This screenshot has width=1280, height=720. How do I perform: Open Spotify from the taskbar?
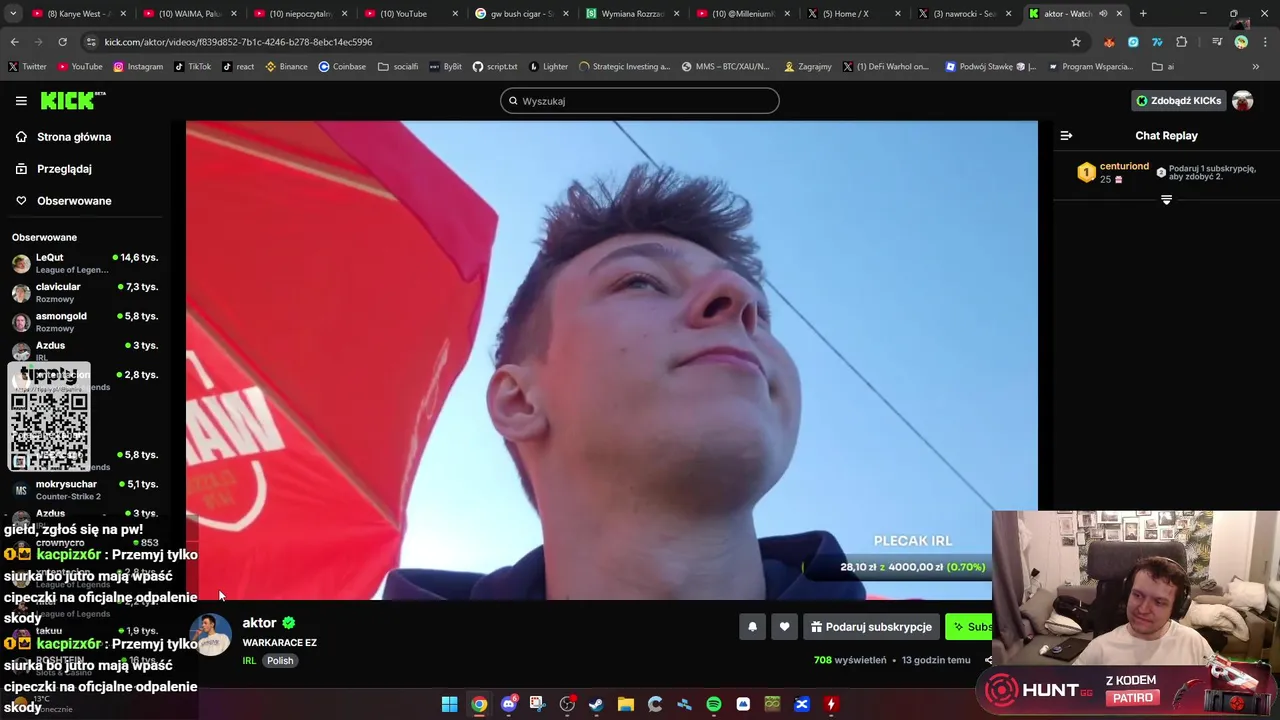click(714, 704)
